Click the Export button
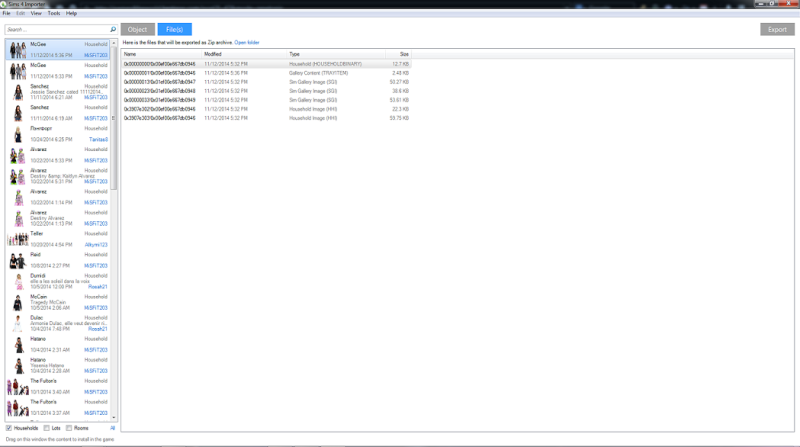Image resolution: width=800 pixels, height=447 pixels. (x=777, y=30)
